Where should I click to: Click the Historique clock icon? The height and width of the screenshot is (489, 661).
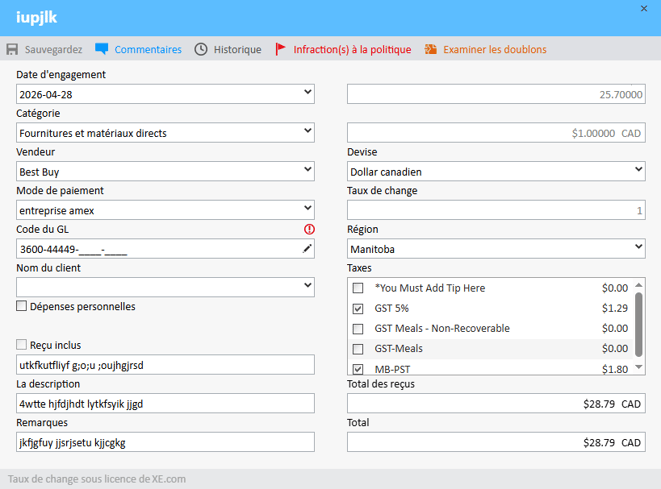[x=201, y=49]
